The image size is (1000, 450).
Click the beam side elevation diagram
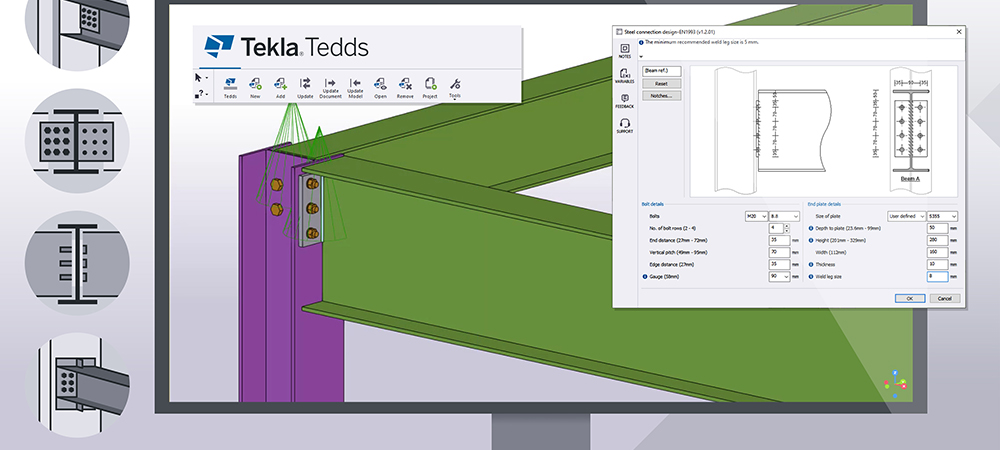pyautogui.click(x=773, y=131)
